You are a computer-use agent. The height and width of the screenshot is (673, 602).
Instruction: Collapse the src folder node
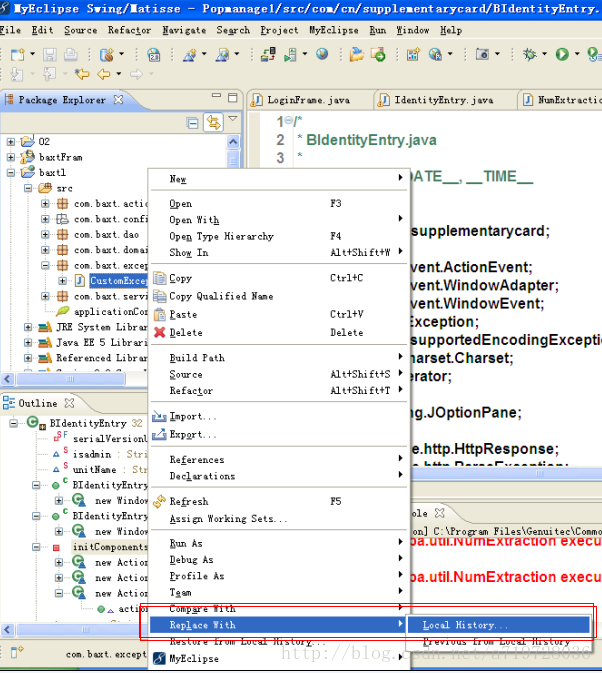28,188
